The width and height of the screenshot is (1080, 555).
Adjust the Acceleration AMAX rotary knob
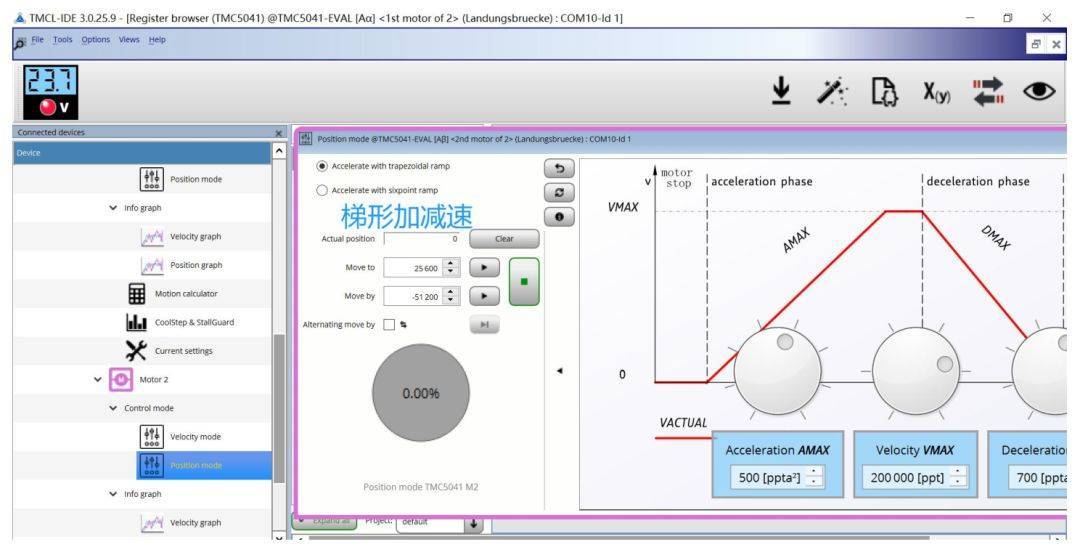777,365
